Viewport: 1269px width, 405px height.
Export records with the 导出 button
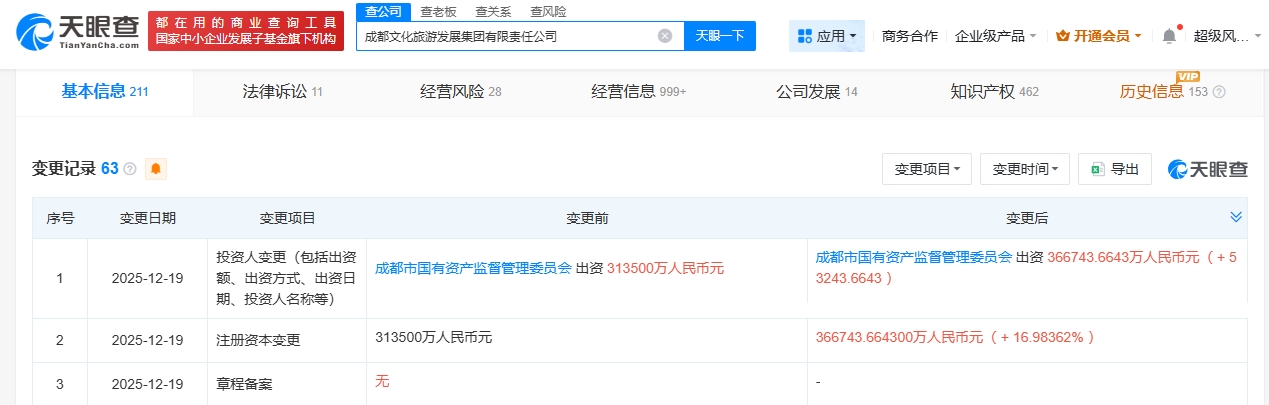pos(1115,169)
